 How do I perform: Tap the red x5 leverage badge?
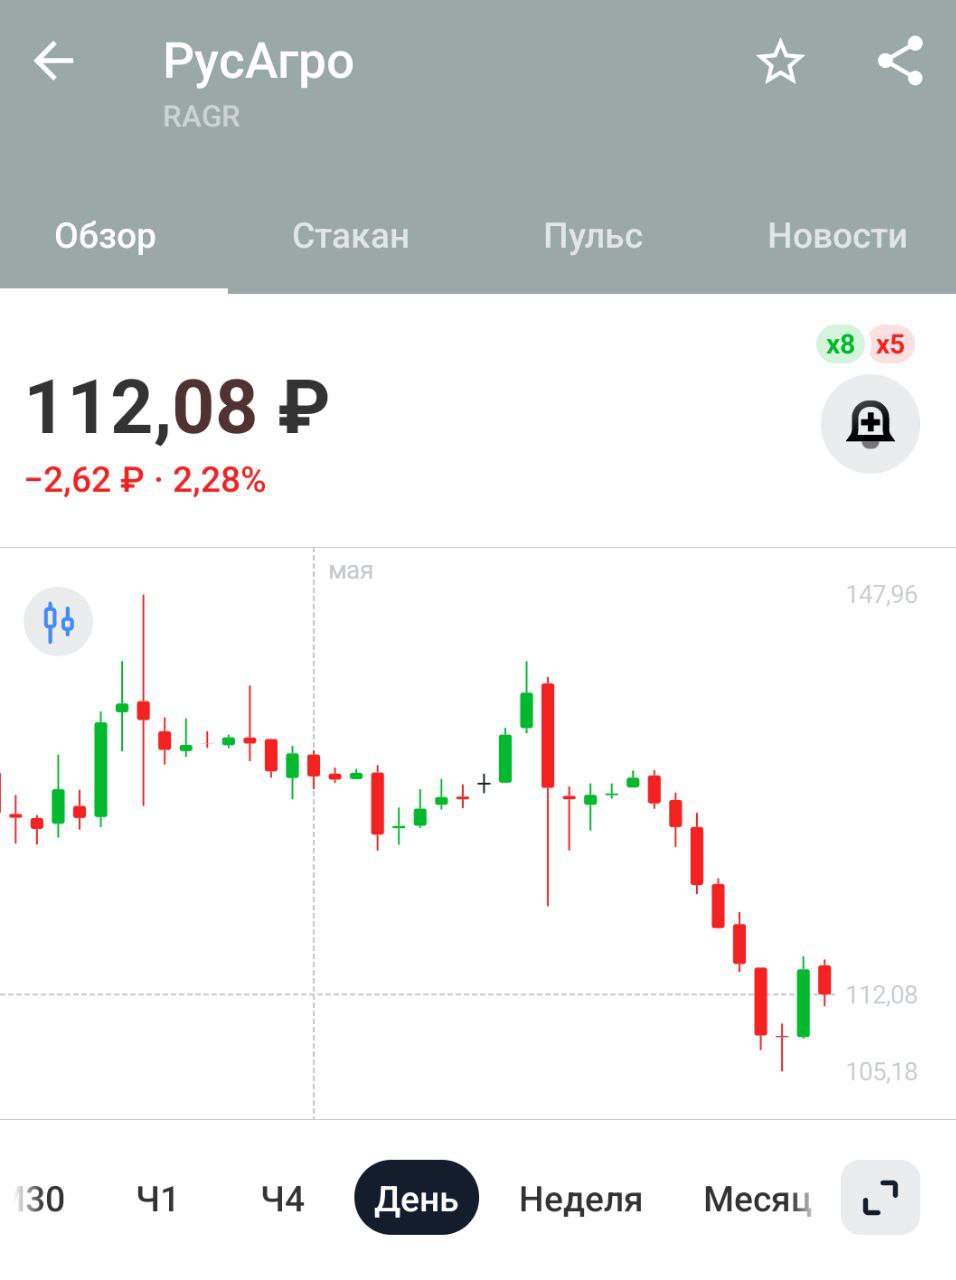890,345
